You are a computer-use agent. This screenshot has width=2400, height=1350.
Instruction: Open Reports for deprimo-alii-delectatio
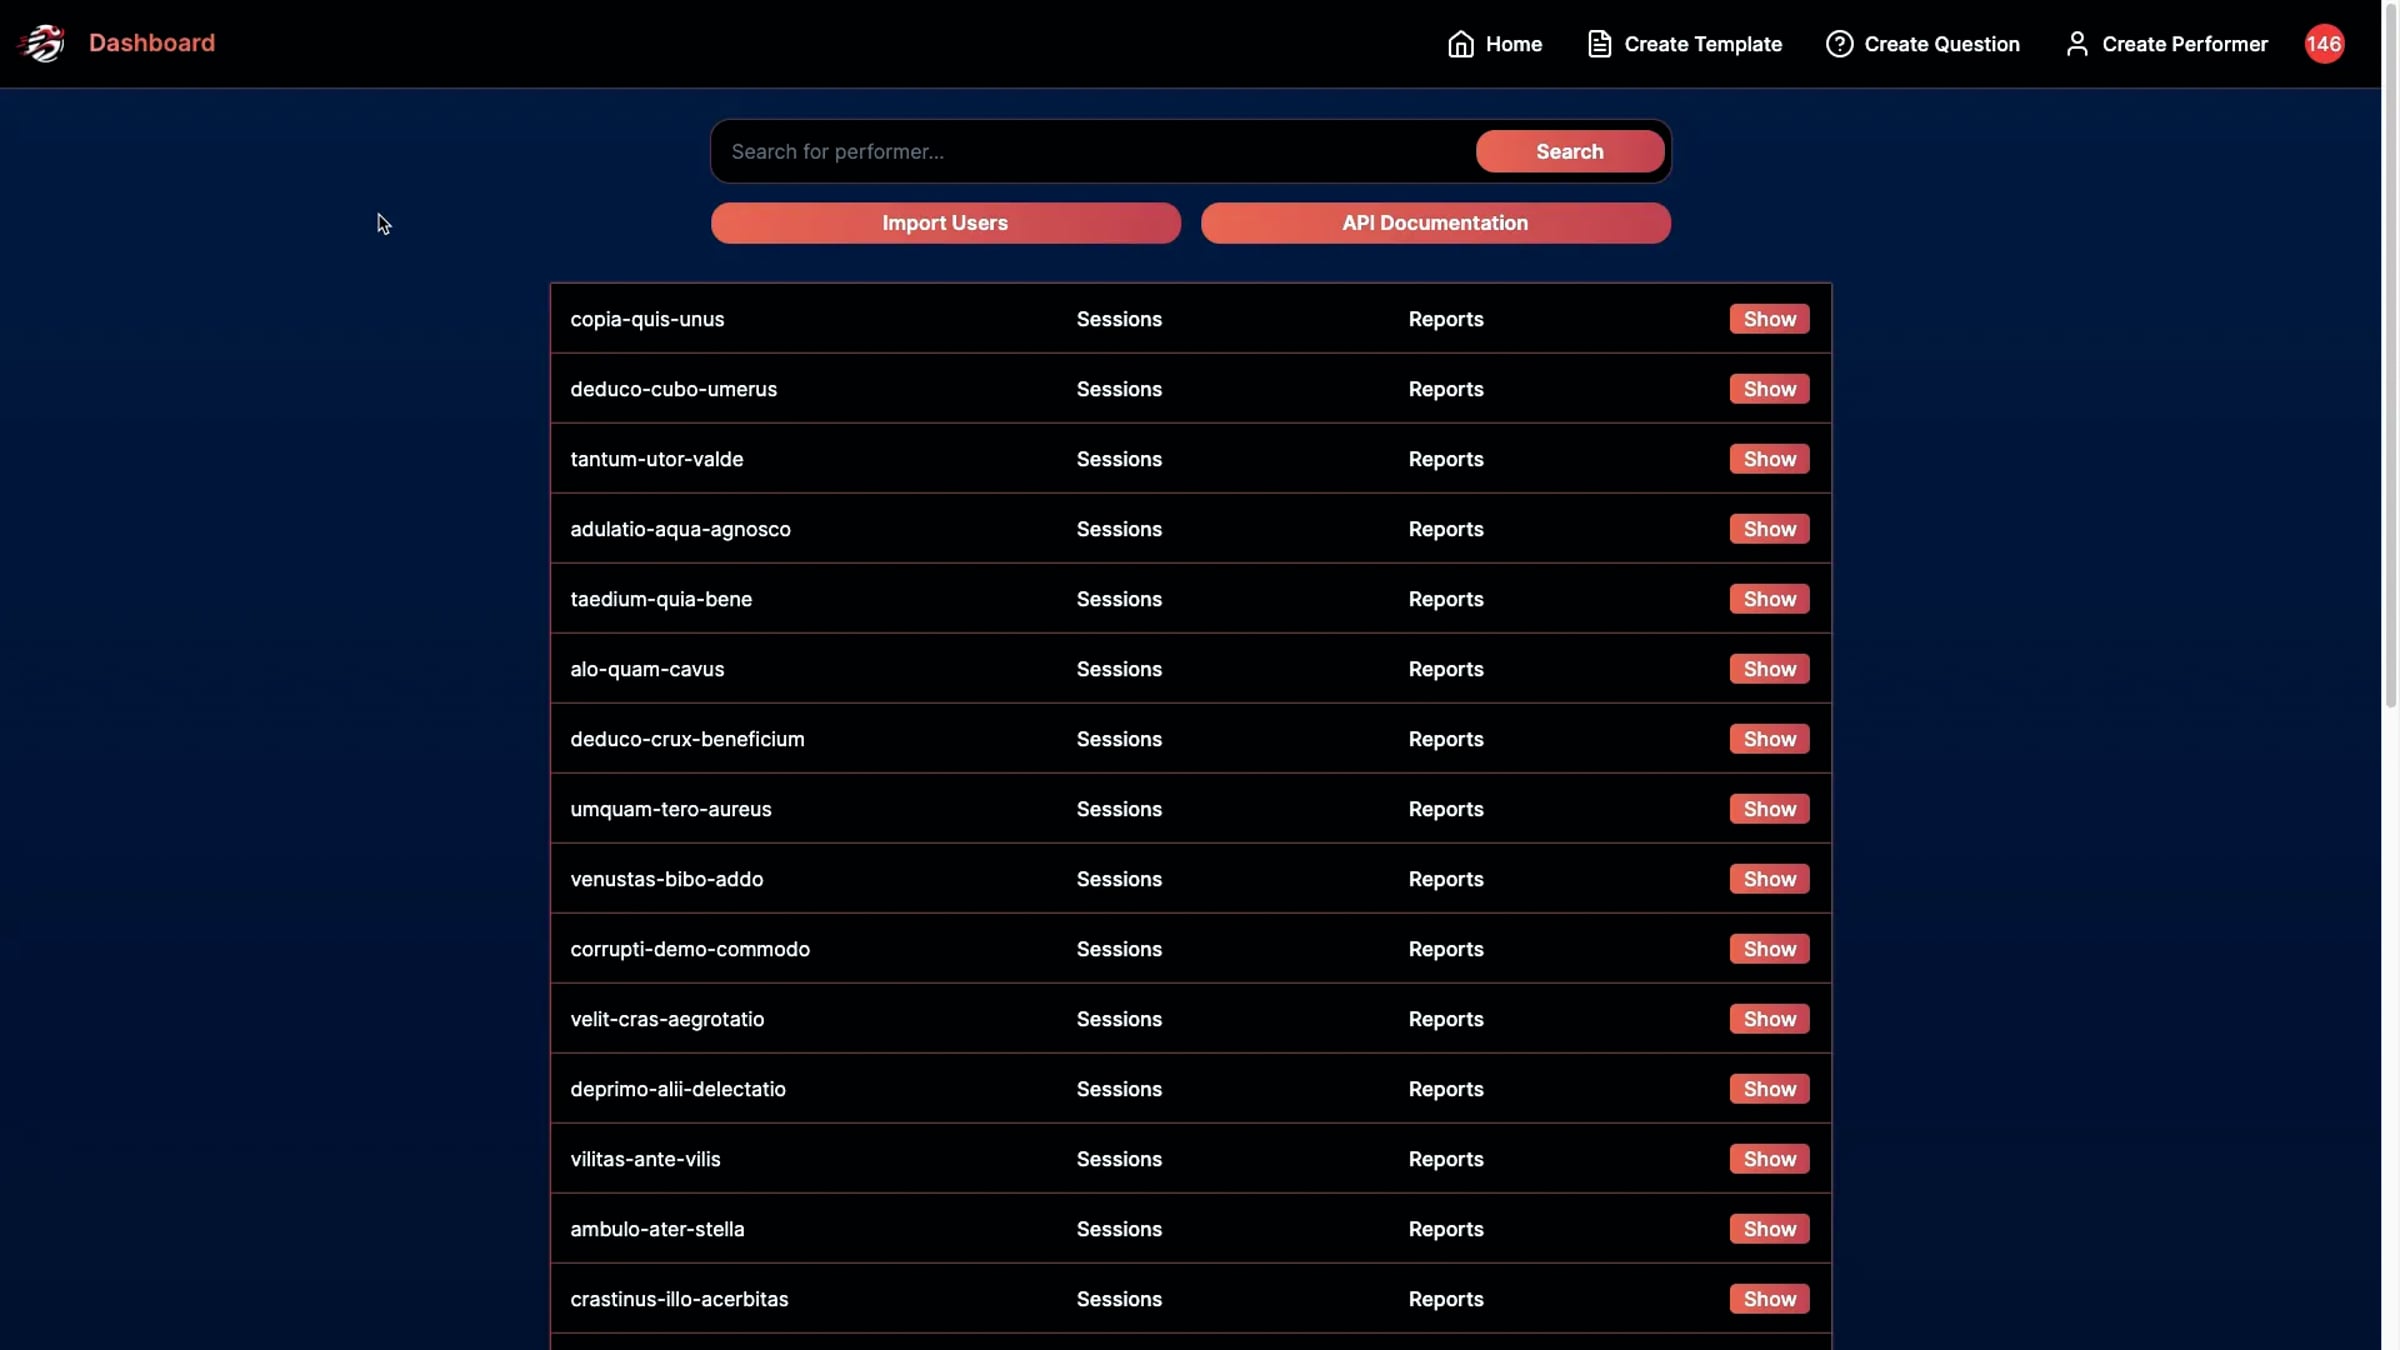click(1446, 1090)
